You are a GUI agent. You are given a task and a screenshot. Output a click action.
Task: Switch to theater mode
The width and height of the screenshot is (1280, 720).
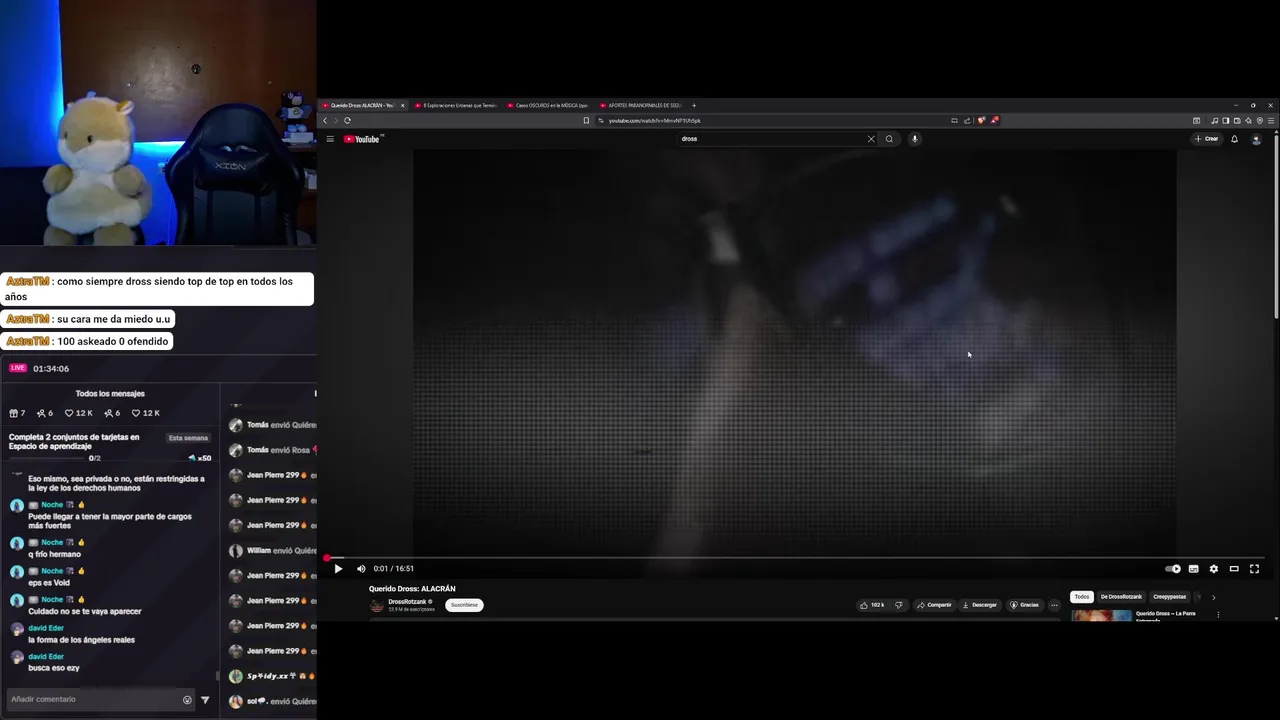pyautogui.click(x=1234, y=569)
